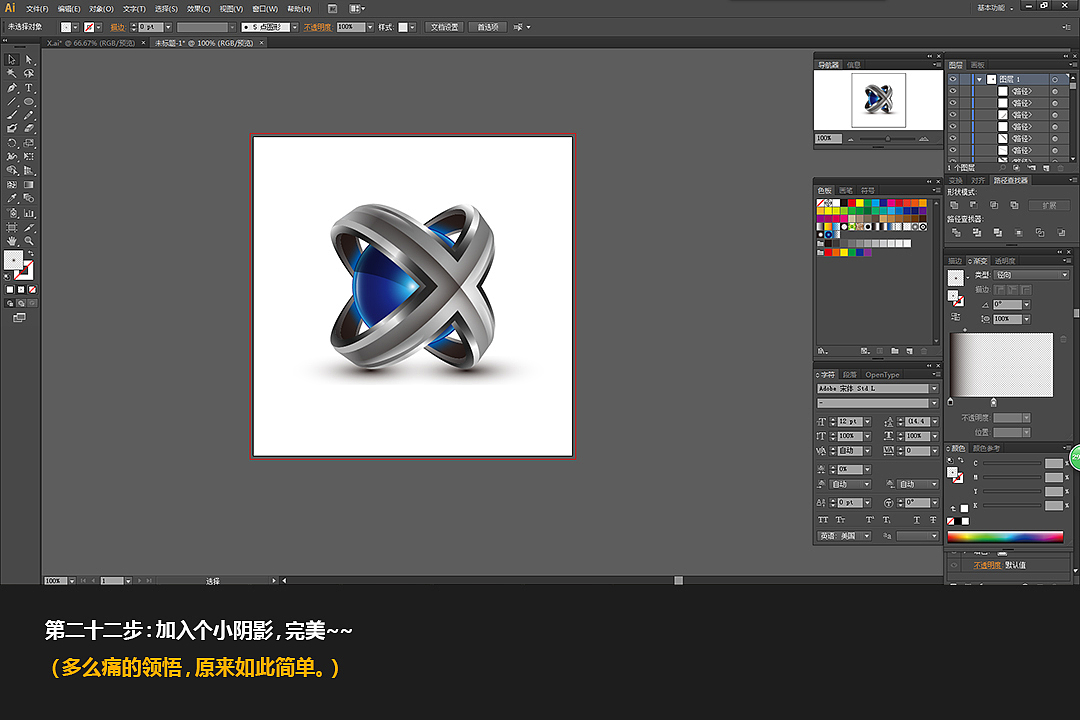
Task: Toggle visibility eye of 图层 1
Action: (x=953, y=79)
